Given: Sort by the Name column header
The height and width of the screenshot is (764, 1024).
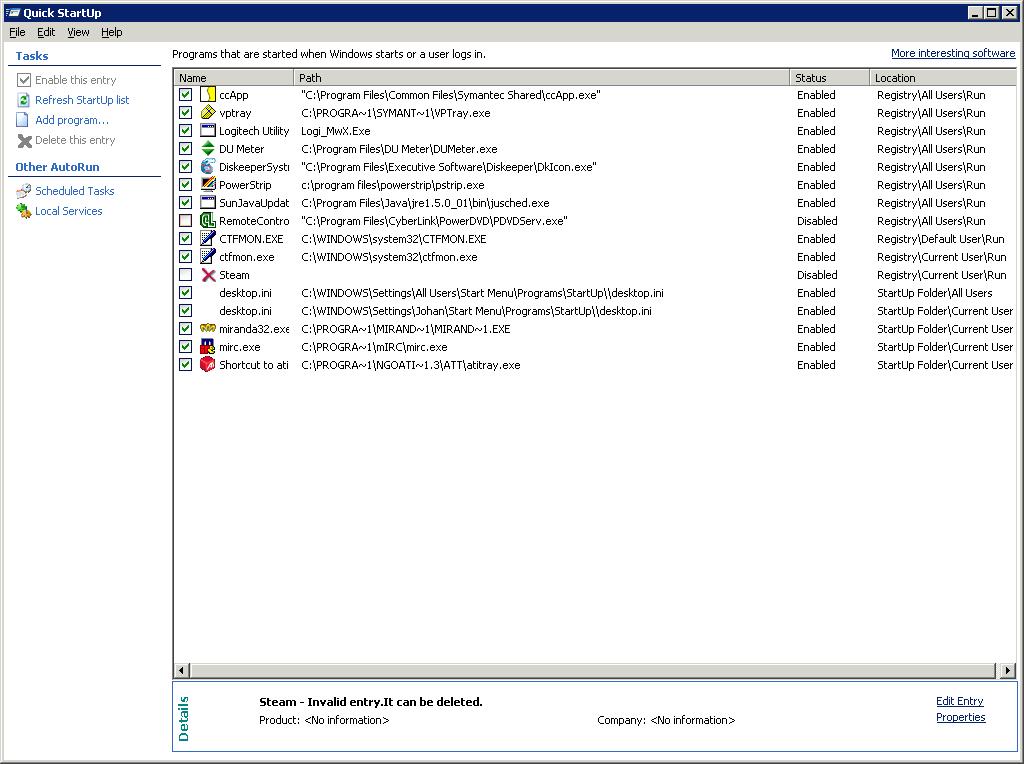Looking at the screenshot, I should point(234,78).
